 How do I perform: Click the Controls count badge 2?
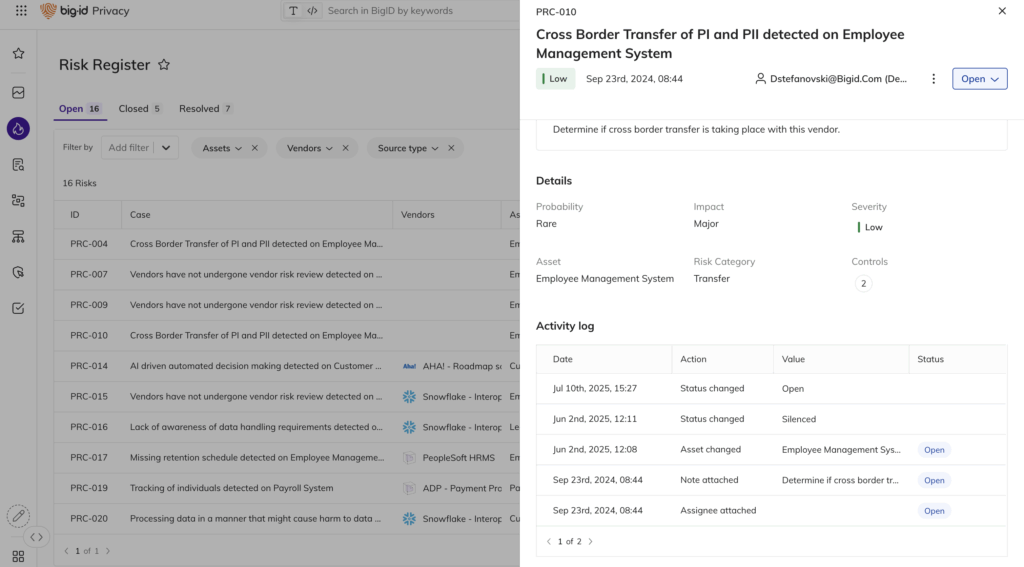(x=863, y=284)
